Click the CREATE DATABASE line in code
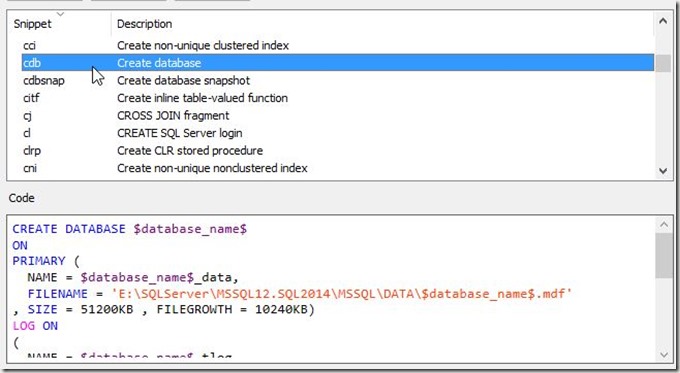This screenshot has width=680, height=373. point(130,229)
